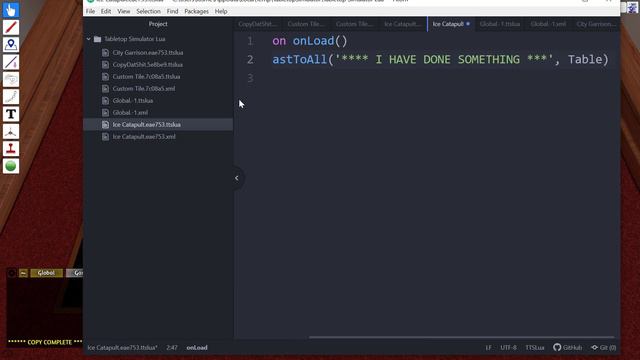This screenshot has height=360, width=640.
Task: Click the active Ice Catapult tab
Action: [451, 24]
